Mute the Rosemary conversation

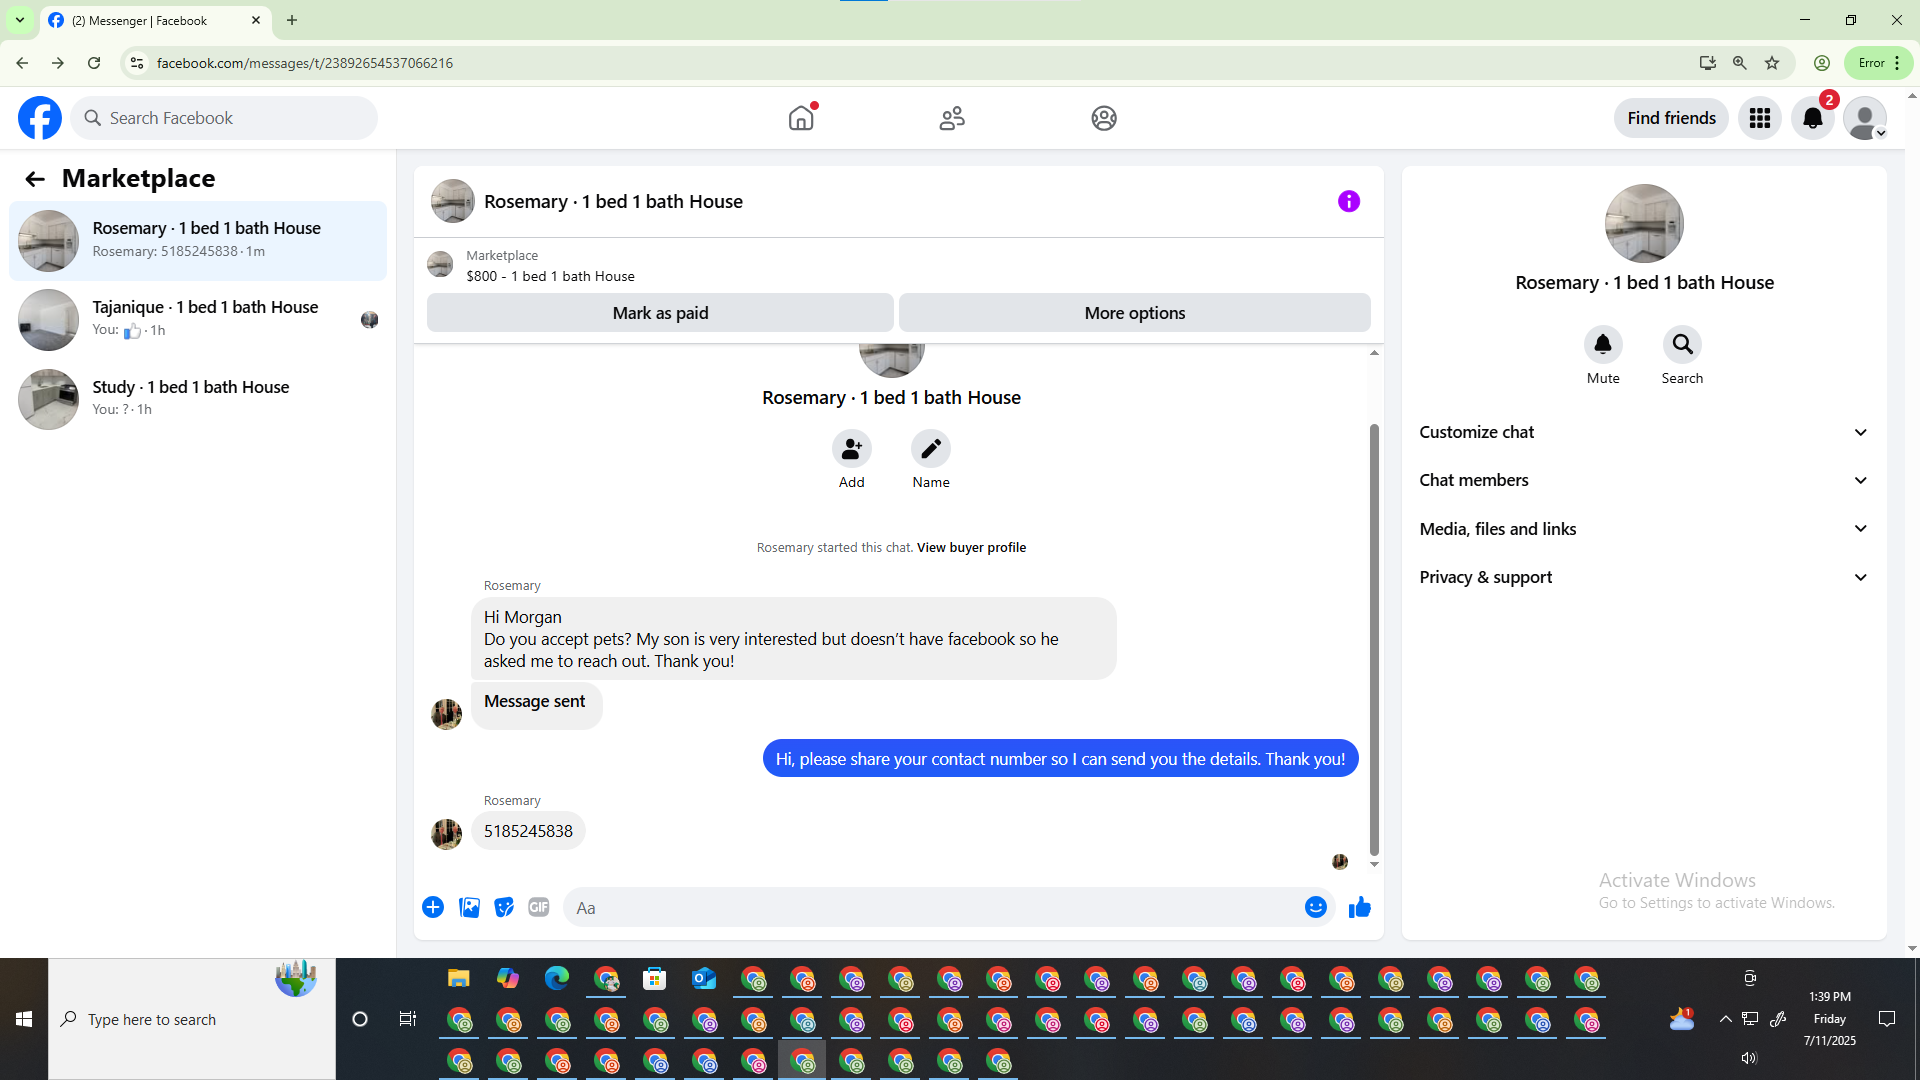1603,345
